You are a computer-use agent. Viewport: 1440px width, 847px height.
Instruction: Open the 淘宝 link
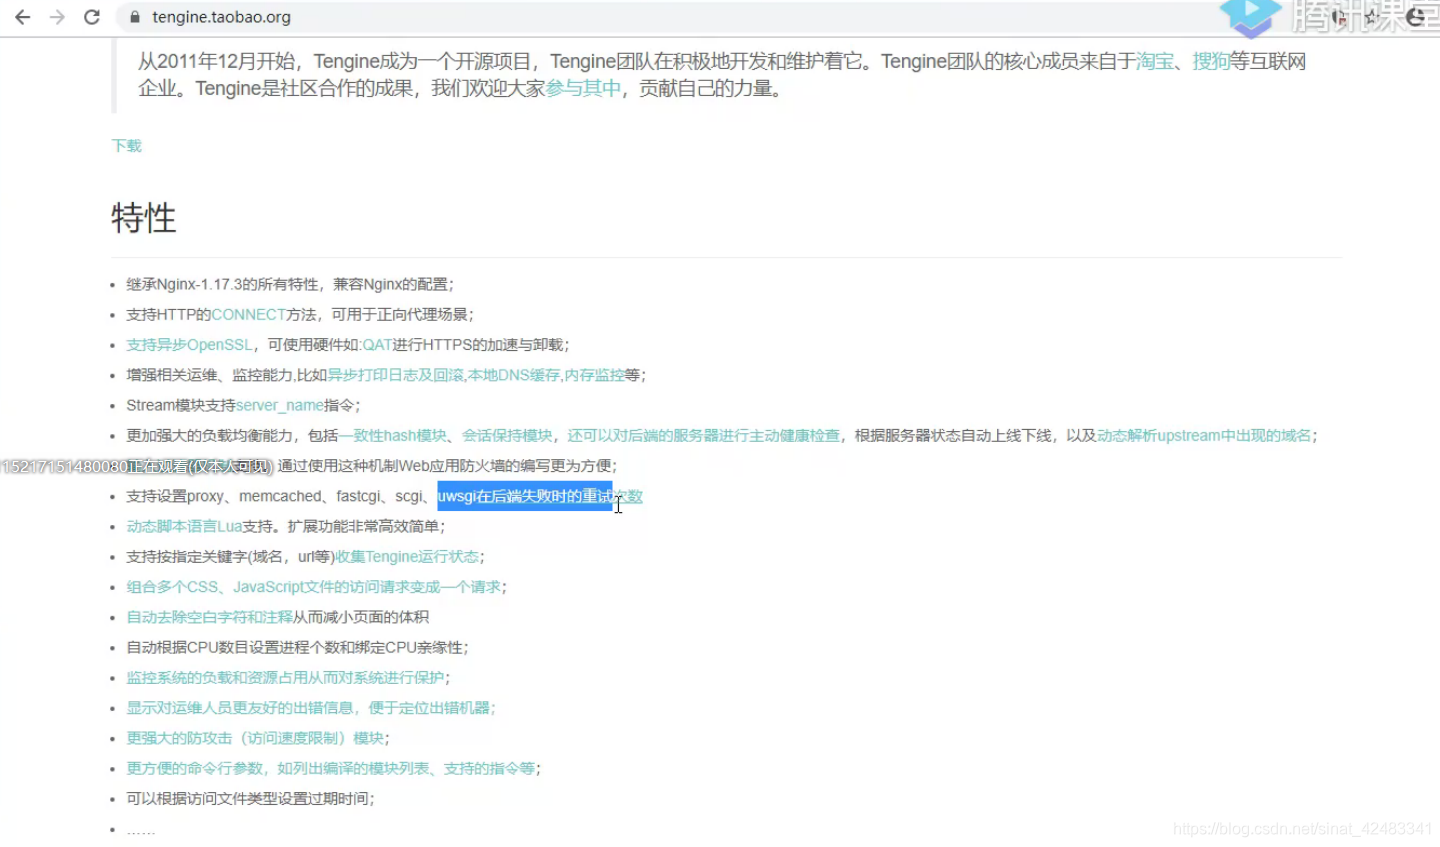pyautogui.click(x=1155, y=61)
